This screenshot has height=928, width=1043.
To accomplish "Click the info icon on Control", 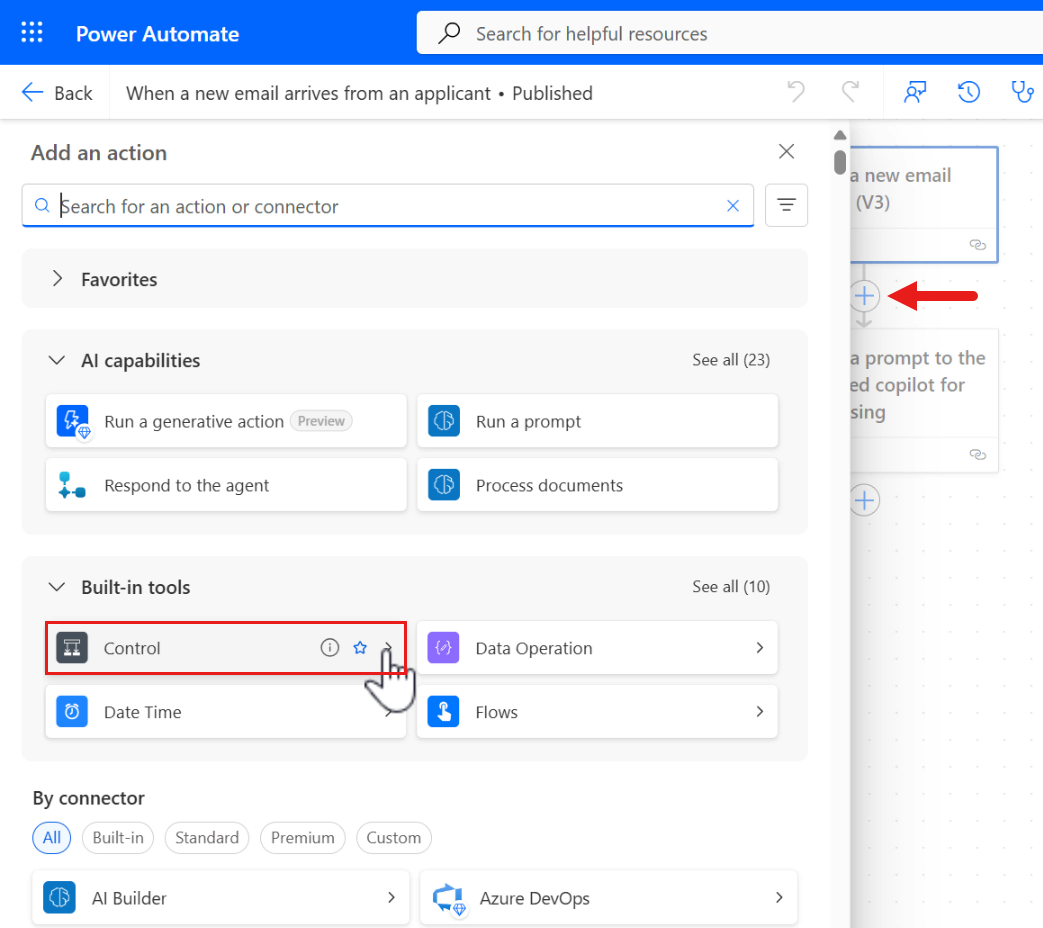I will tap(330, 648).
